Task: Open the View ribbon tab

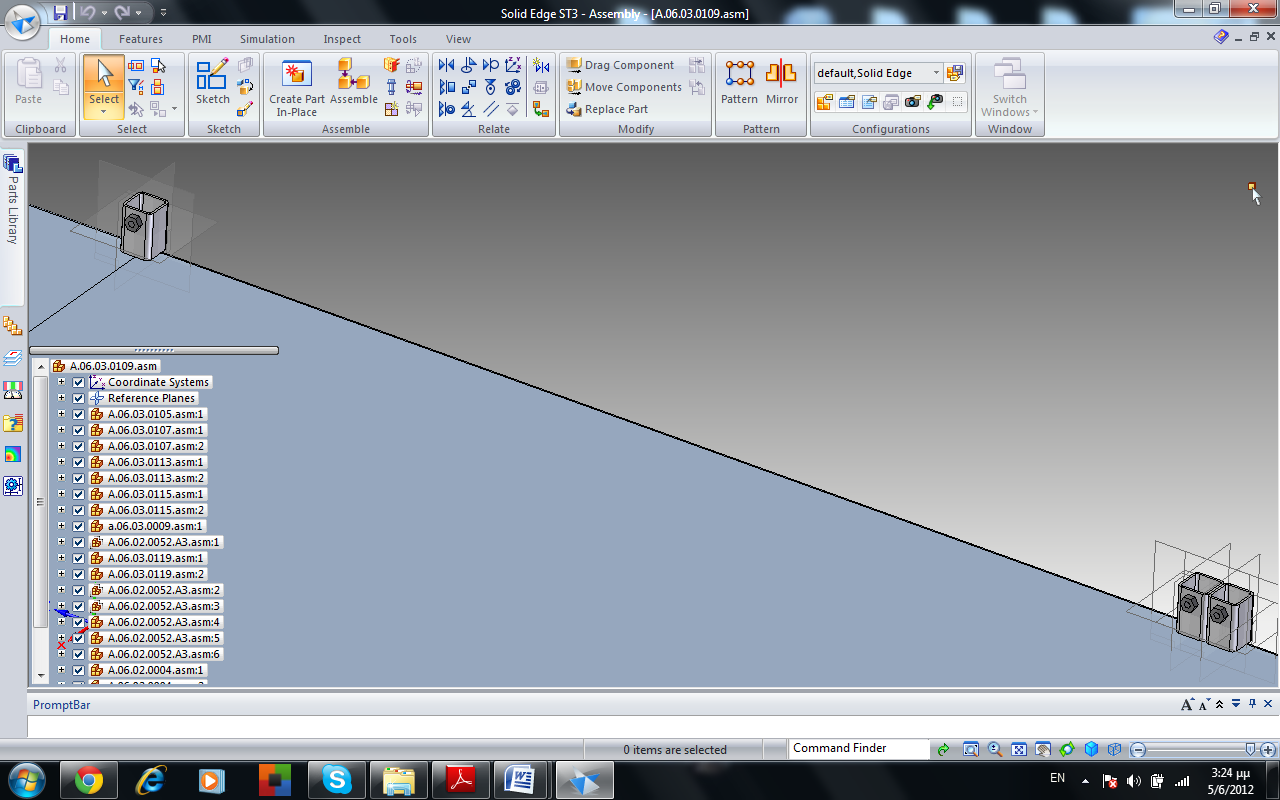Action: coord(458,39)
